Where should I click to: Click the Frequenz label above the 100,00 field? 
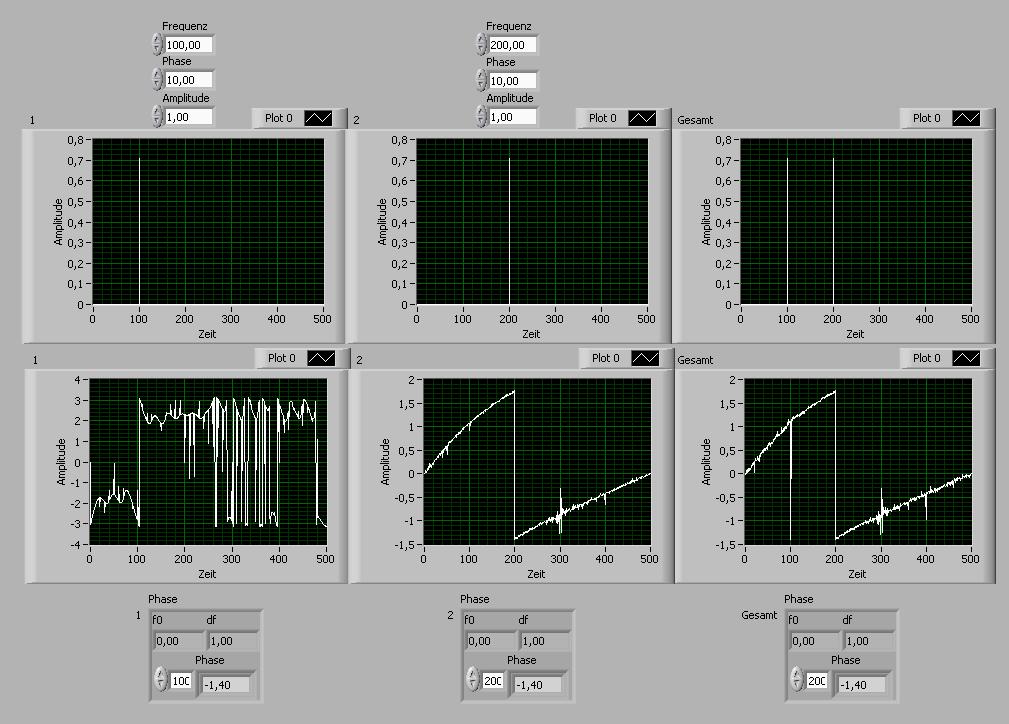[185, 26]
